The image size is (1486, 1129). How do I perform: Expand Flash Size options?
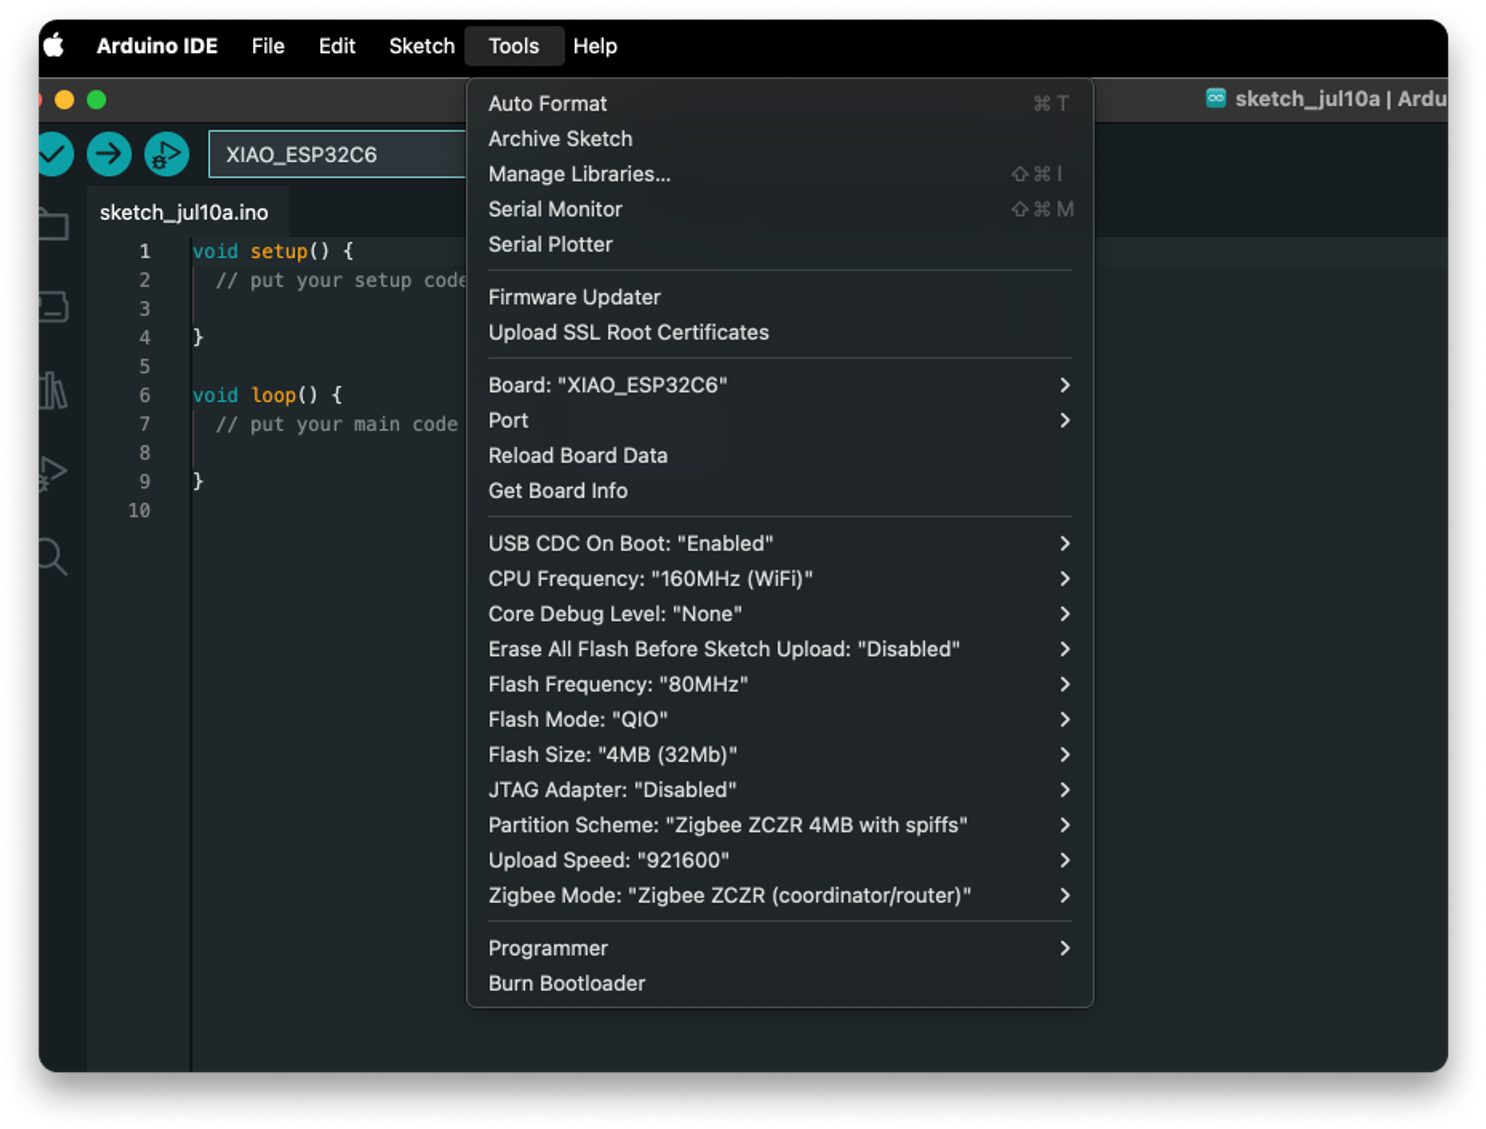pos(780,754)
